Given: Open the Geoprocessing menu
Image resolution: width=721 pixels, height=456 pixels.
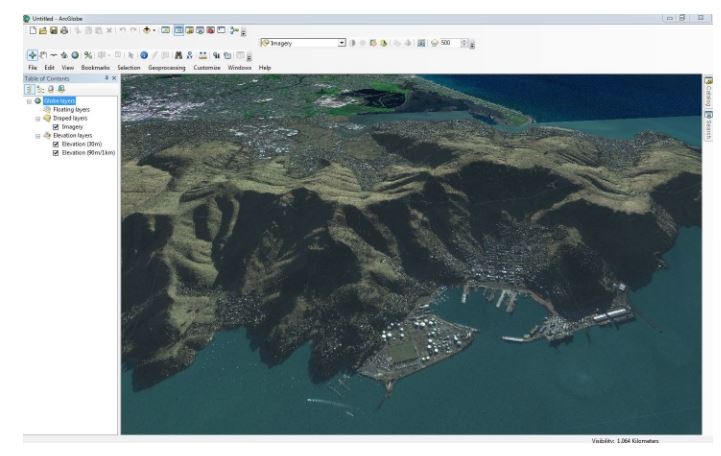Looking at the screenshot, I should [x=167, y=68].
